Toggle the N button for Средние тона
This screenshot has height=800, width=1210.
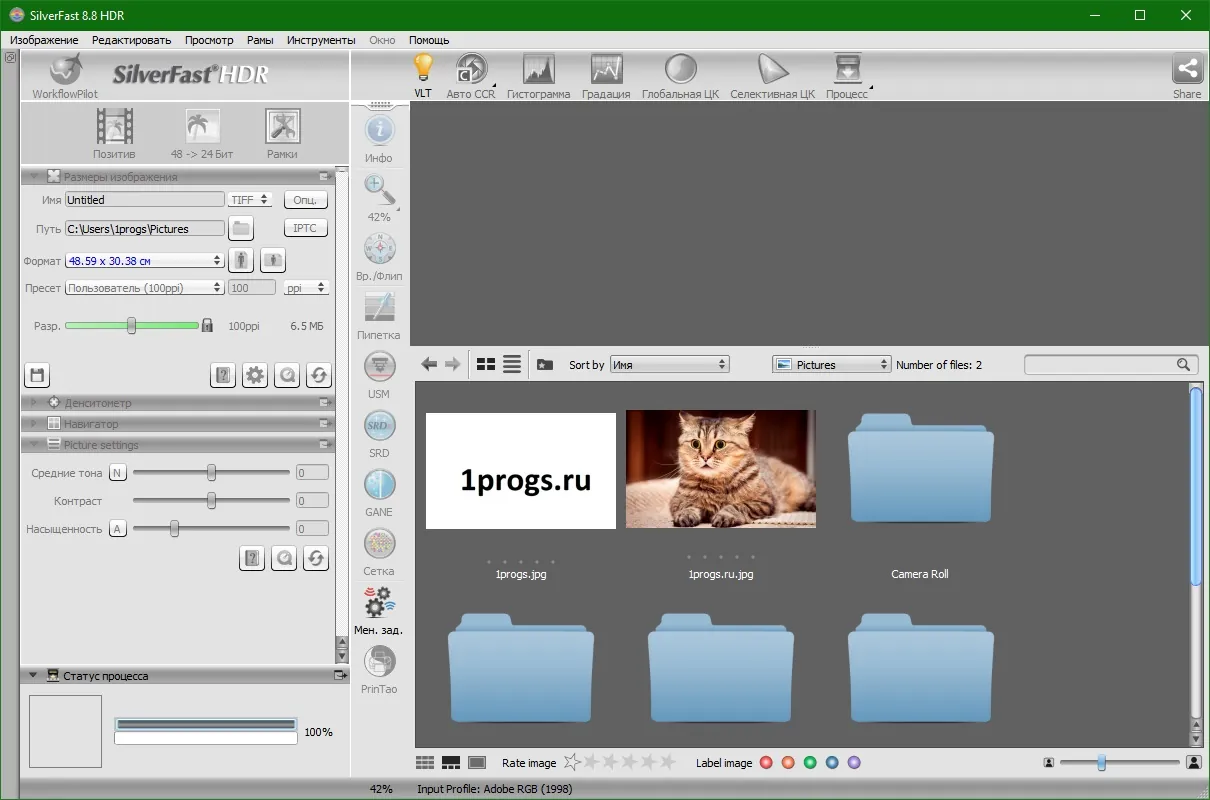tap(118, 473)
